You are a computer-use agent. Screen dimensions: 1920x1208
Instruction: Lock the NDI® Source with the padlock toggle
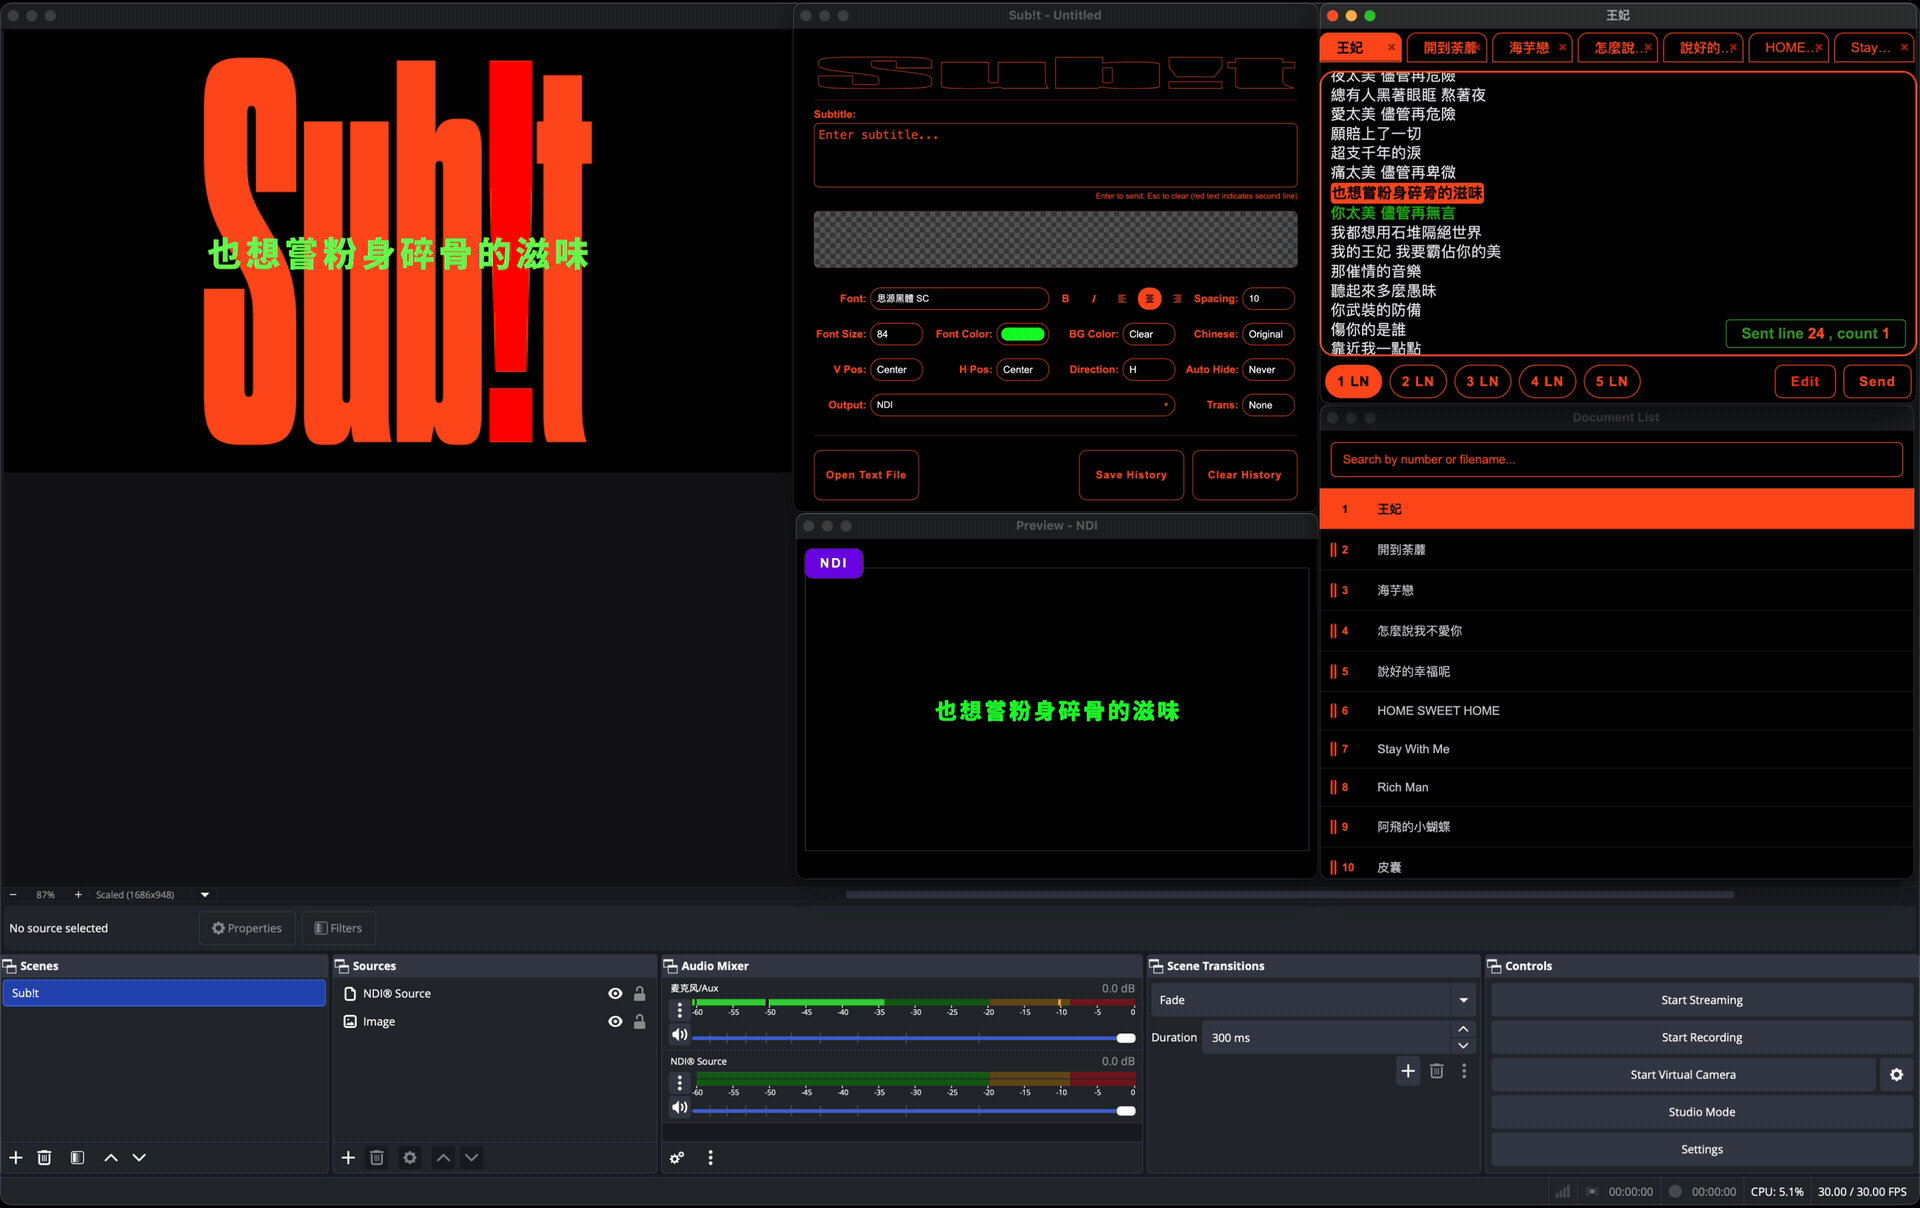(640, 993)
